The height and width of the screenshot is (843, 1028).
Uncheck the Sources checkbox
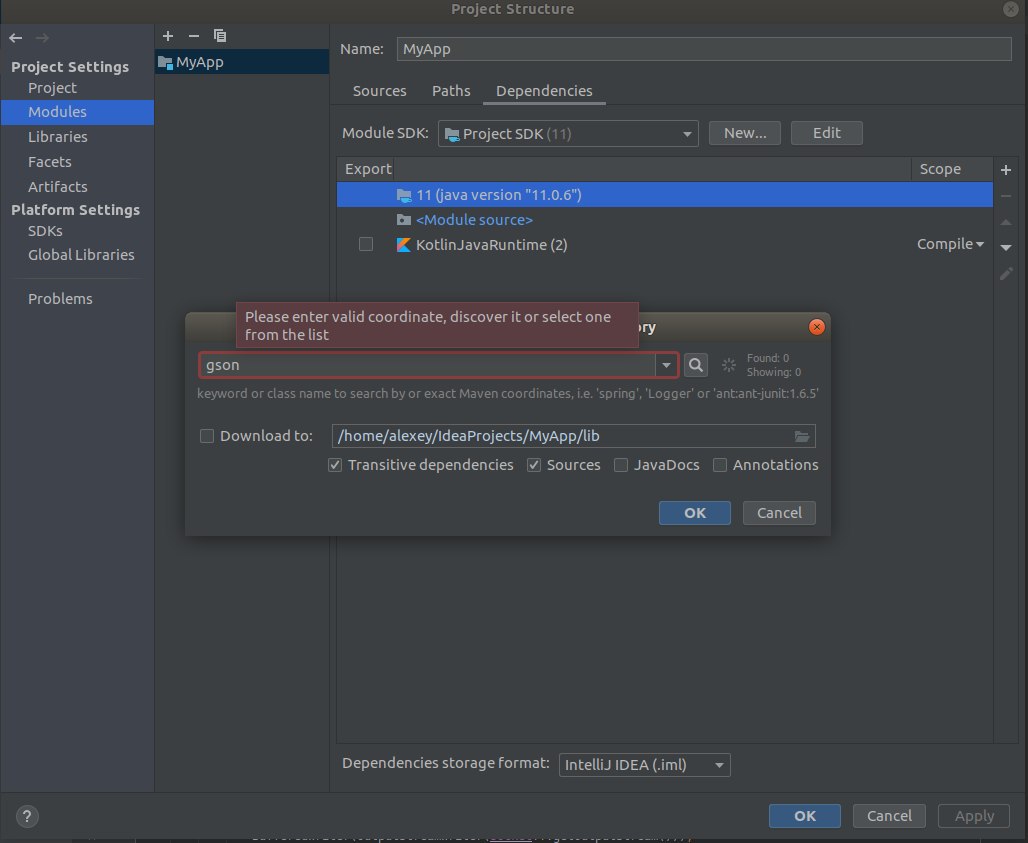[x=534, y=465]
